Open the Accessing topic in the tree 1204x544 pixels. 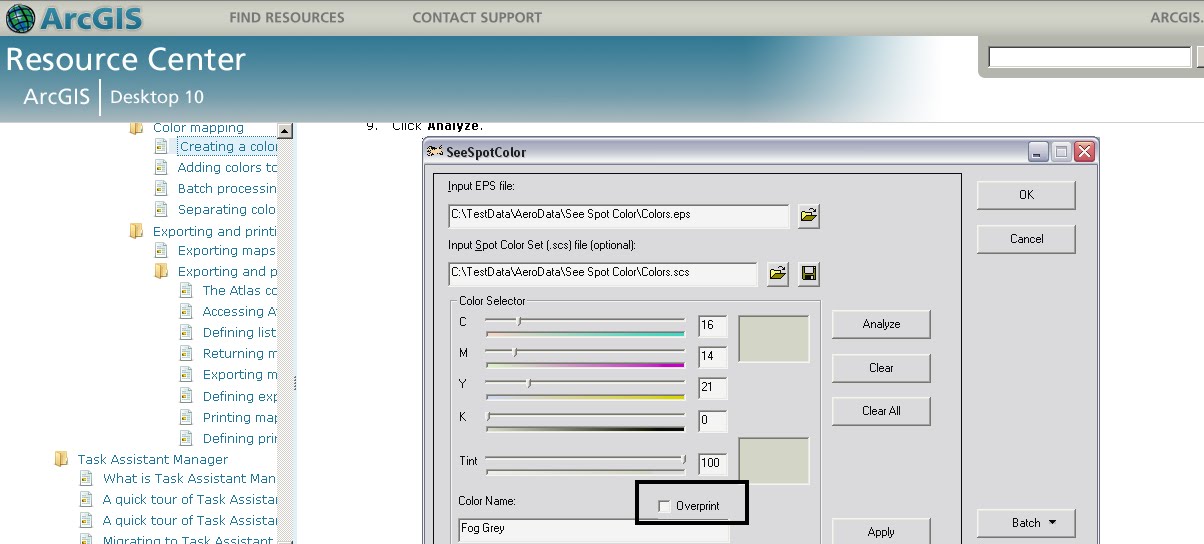[x=240, y=311]
